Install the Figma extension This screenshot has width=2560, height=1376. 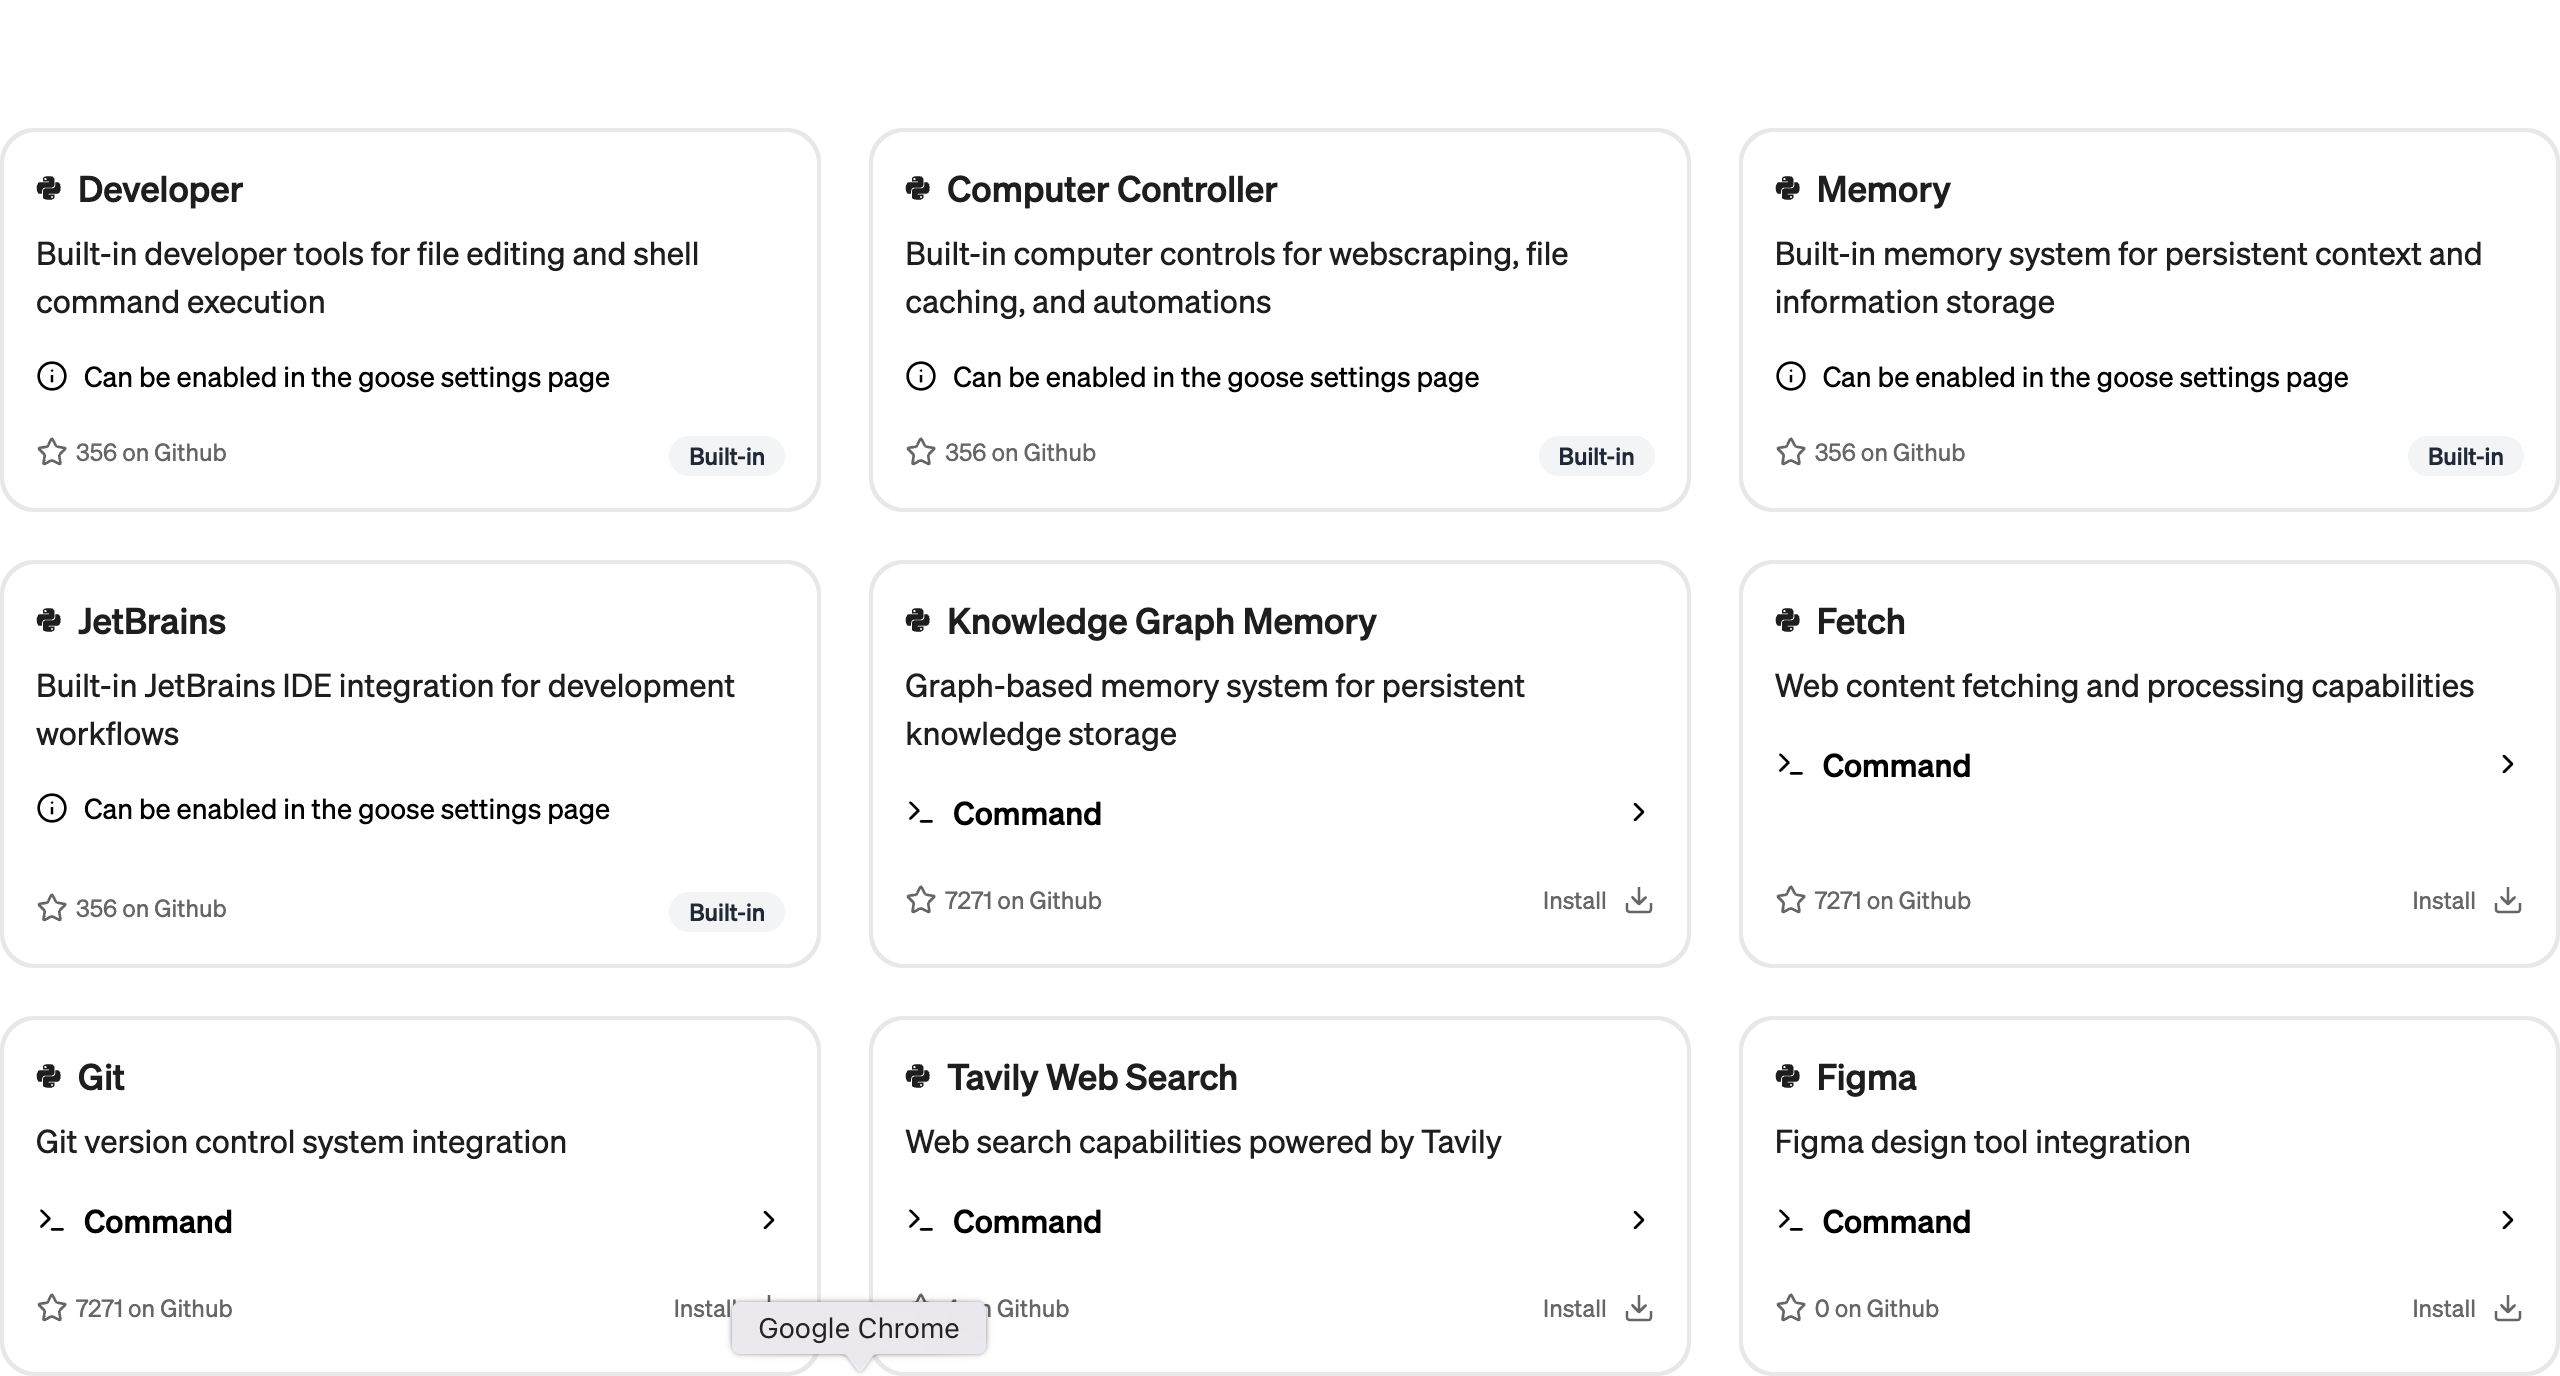point(2445,1308)
